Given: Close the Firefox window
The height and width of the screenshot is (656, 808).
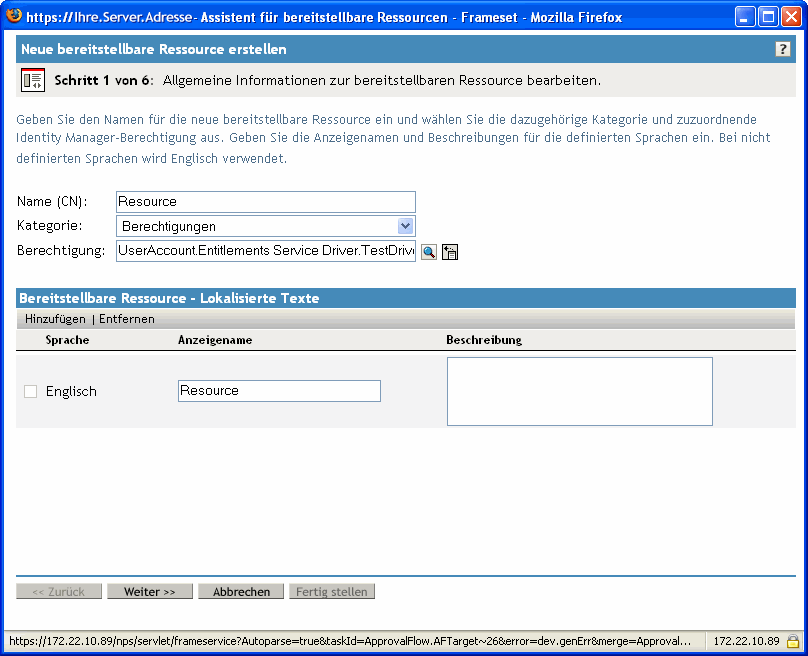Looking at the screenshot, I should click(x=791, y=17).
